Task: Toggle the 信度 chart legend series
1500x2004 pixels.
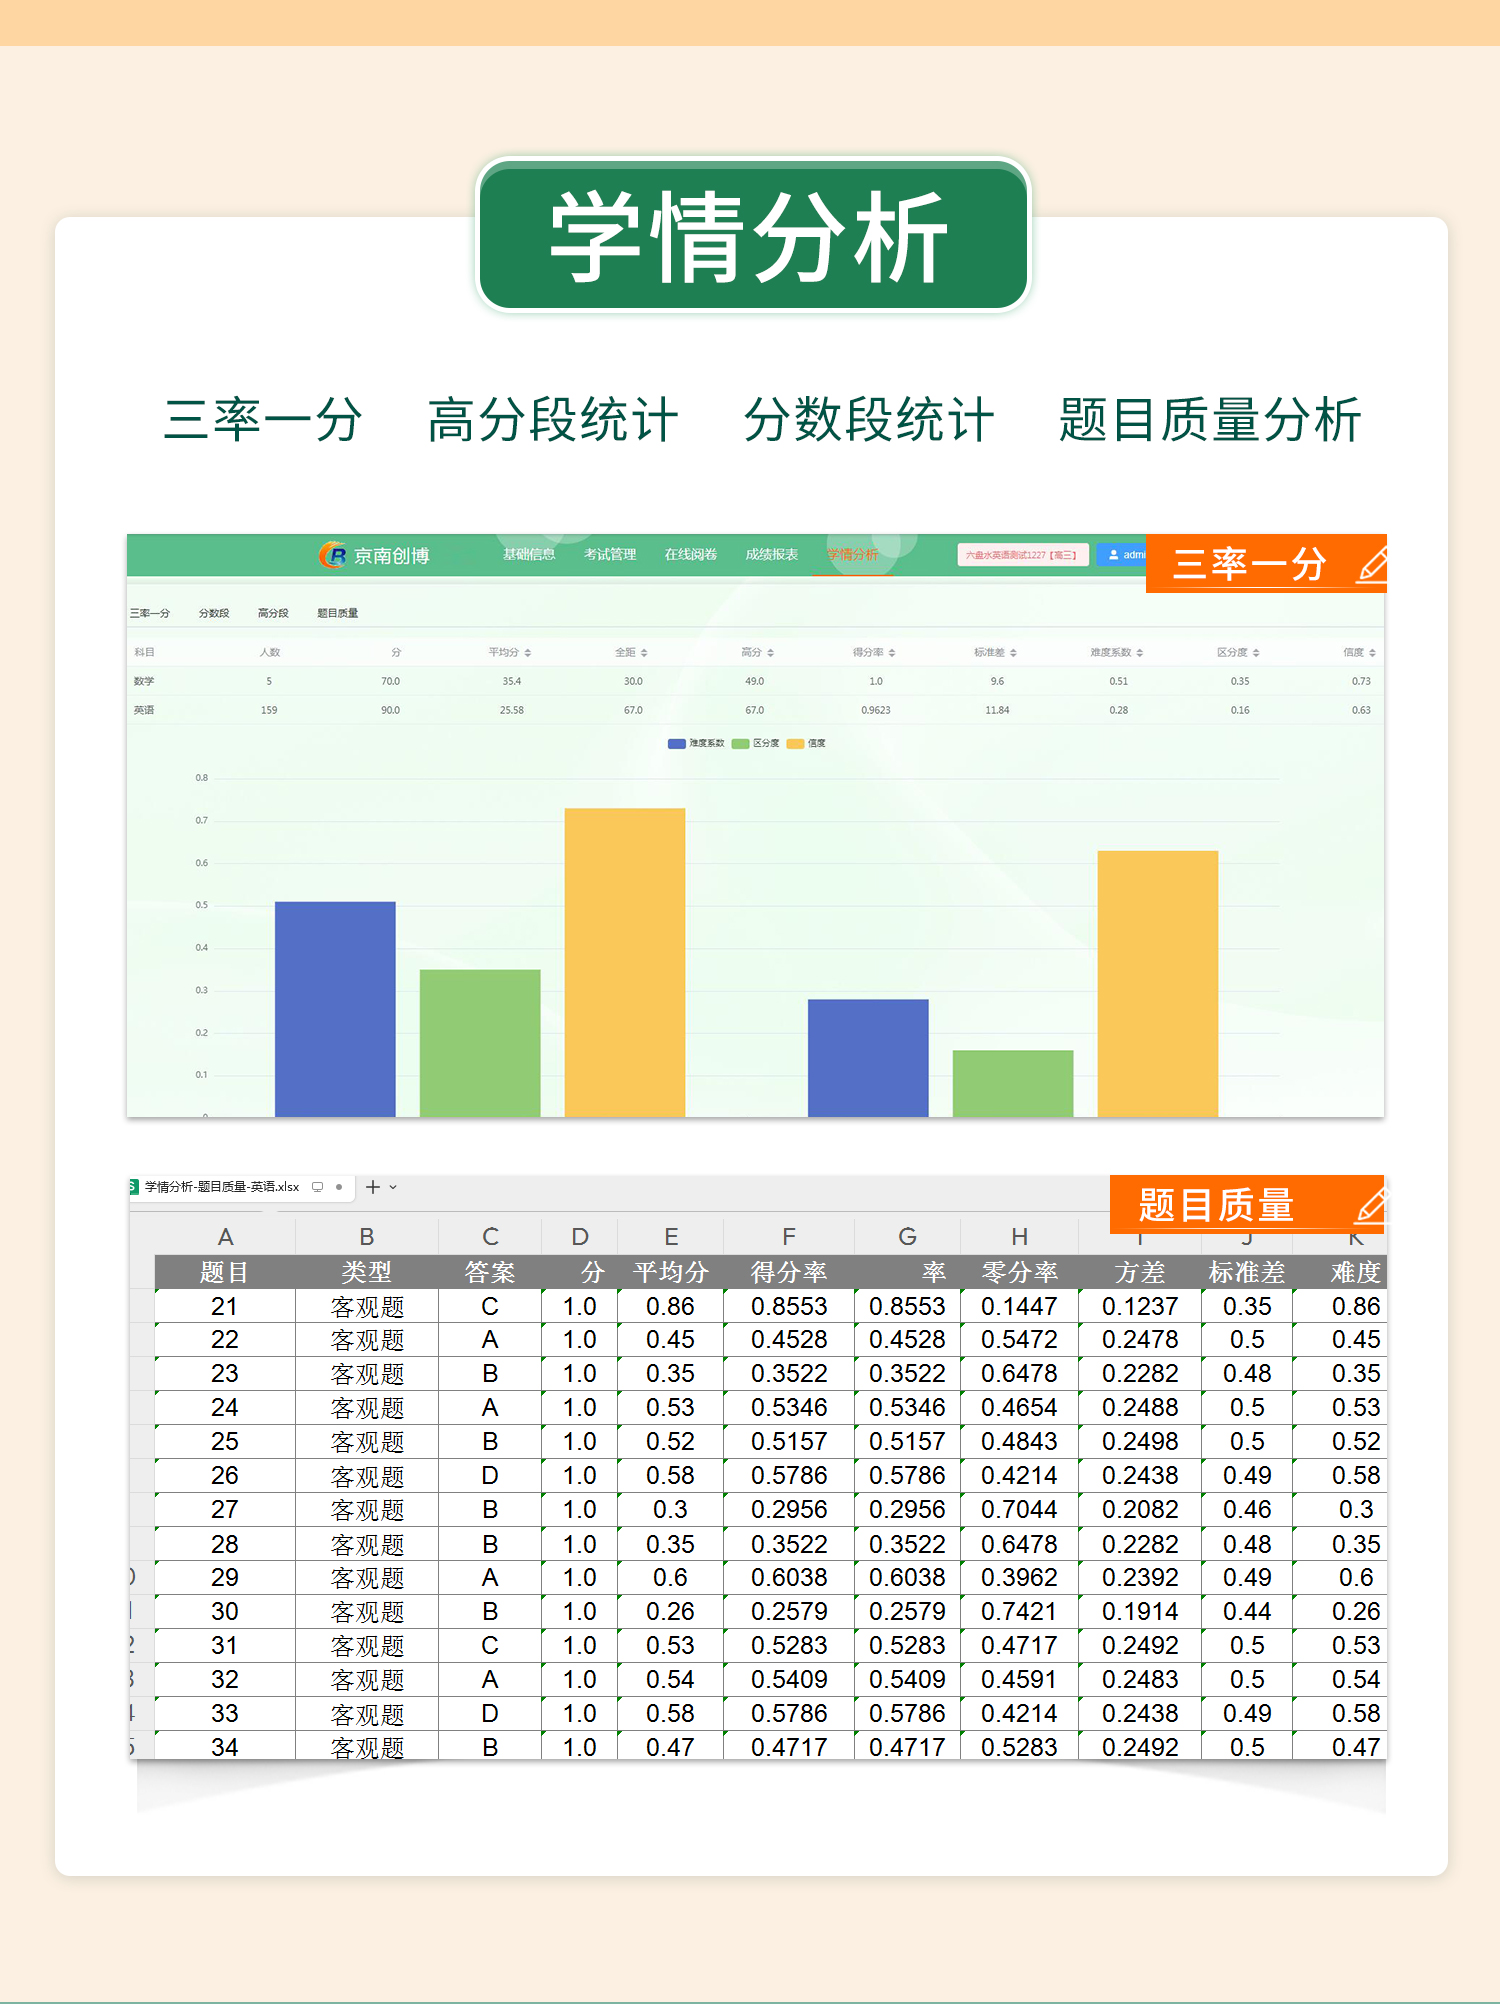Action: point(807,743)
